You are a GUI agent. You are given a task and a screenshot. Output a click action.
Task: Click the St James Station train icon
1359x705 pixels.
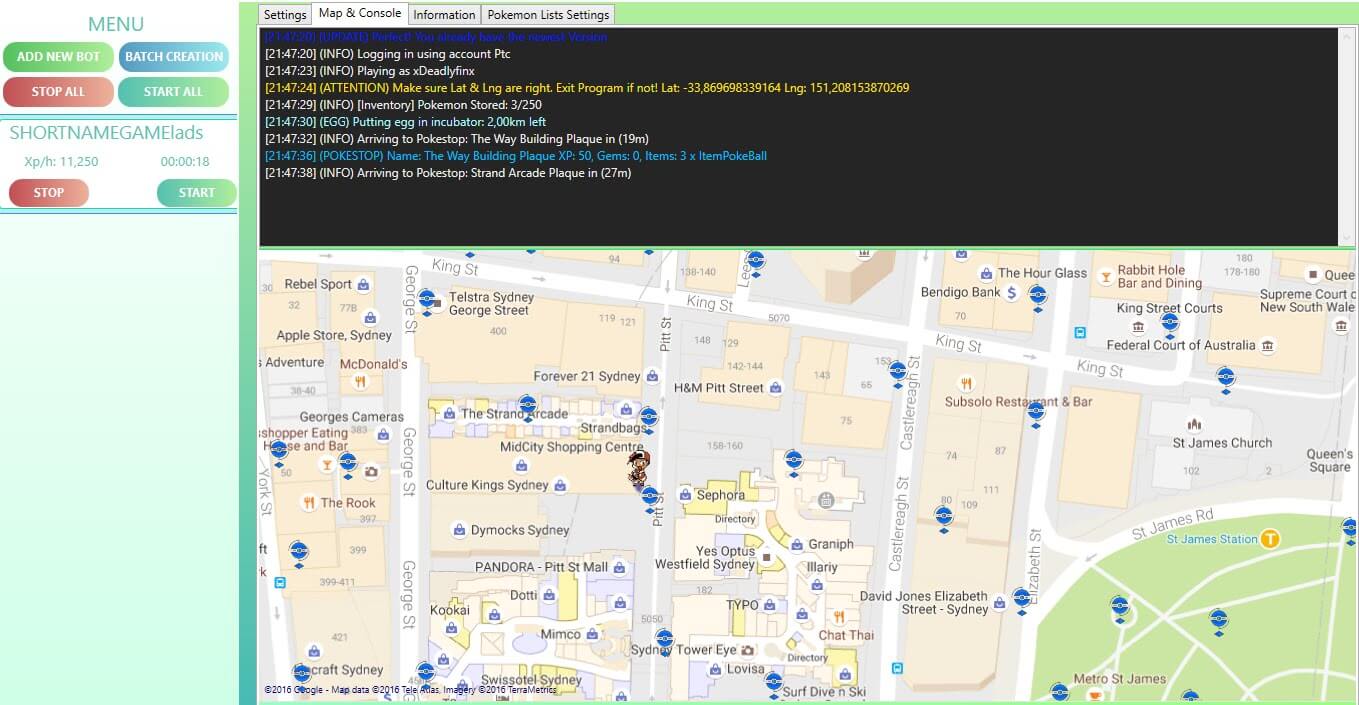click(x=1270, y=539)
